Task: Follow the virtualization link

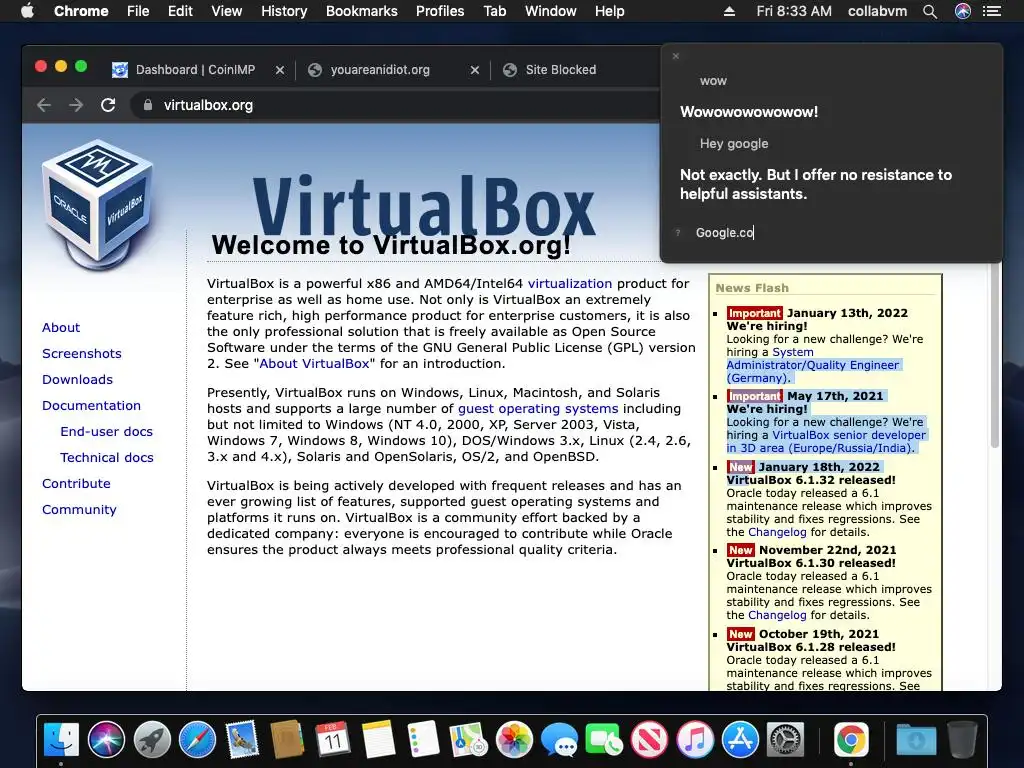Action: click(570, 283)
